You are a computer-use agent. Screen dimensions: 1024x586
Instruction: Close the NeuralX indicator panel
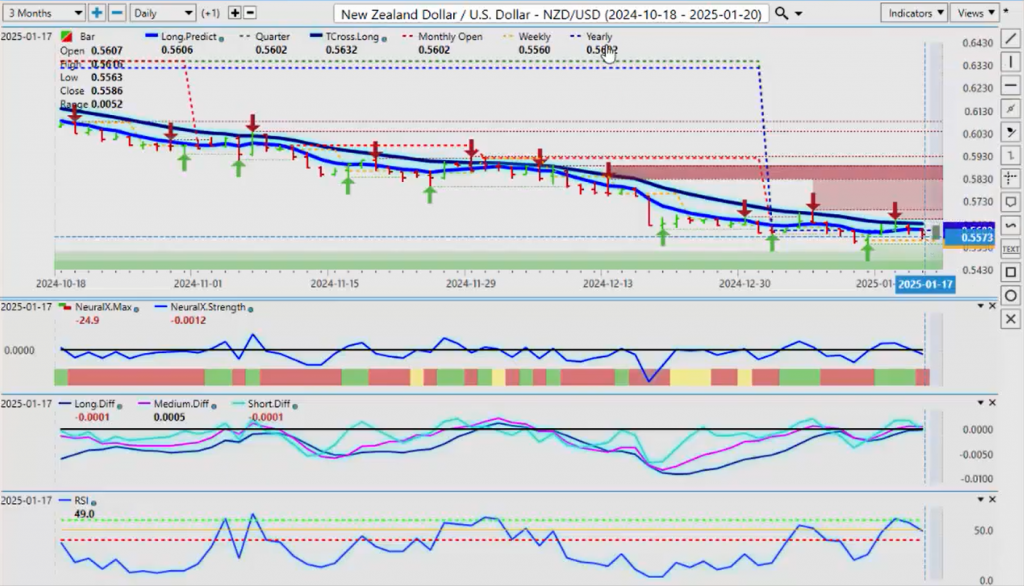993,307
